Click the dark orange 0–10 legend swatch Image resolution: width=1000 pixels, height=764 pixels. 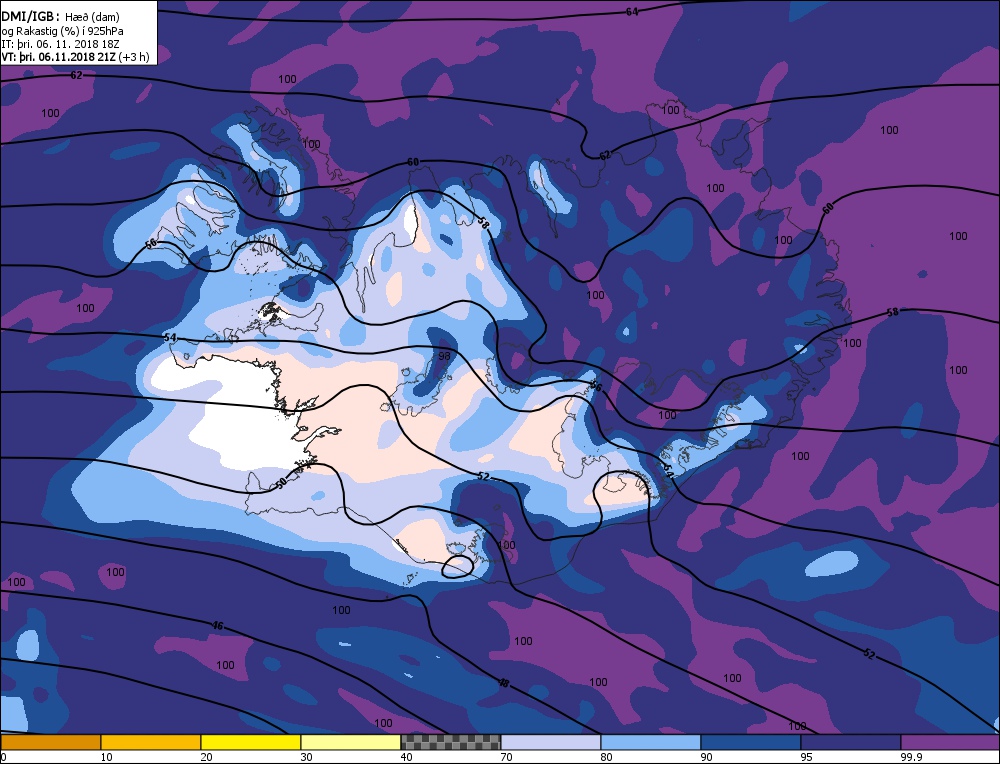50,742
